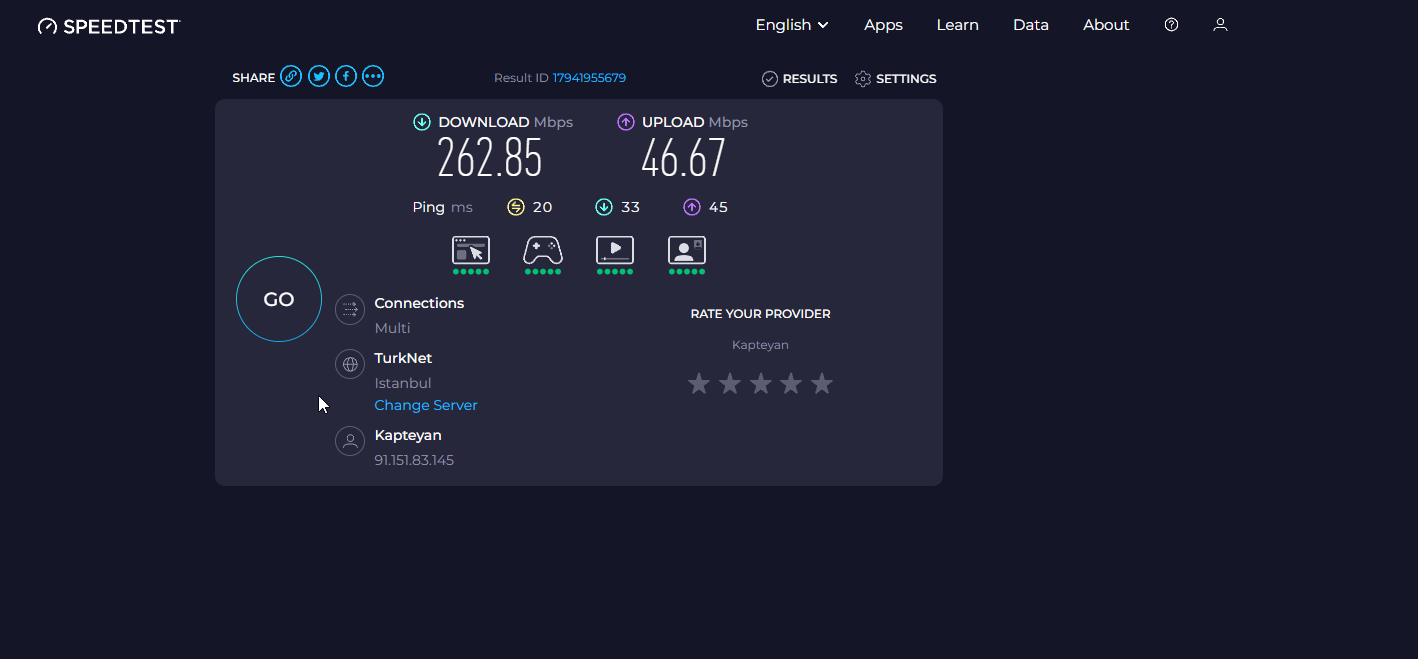
Task: Rate provider five stars
Action: pos(822,384)
